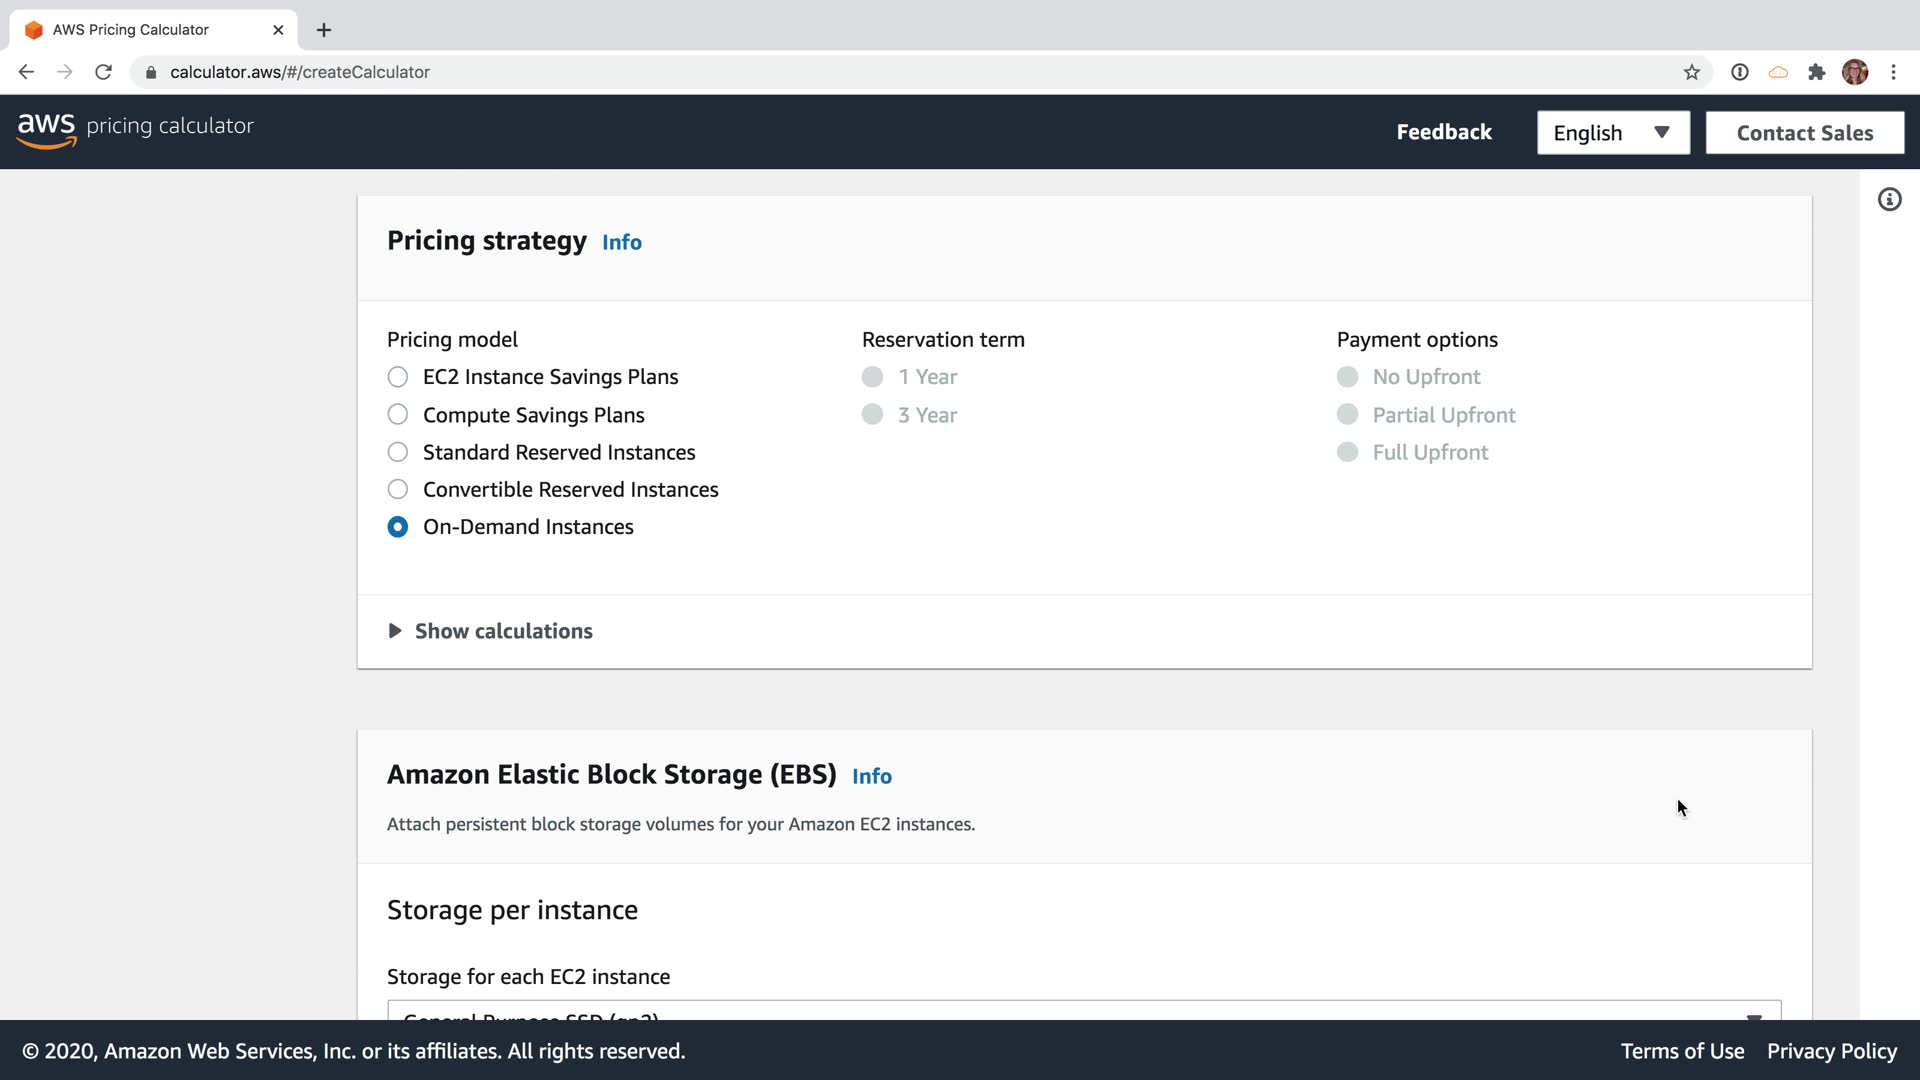Reload the page
The height and width of the screenshot is (1080, 1920).
tap(103, 72)
